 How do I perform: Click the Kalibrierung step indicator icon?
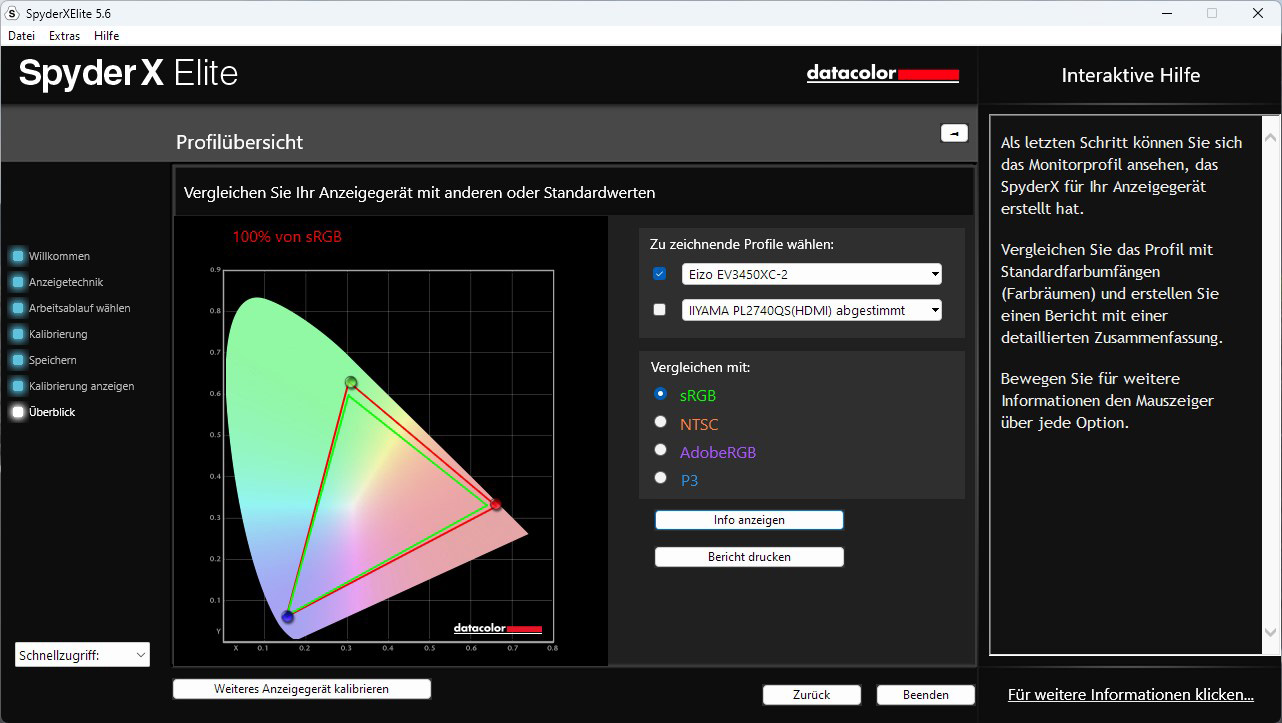tap(18, 334)
